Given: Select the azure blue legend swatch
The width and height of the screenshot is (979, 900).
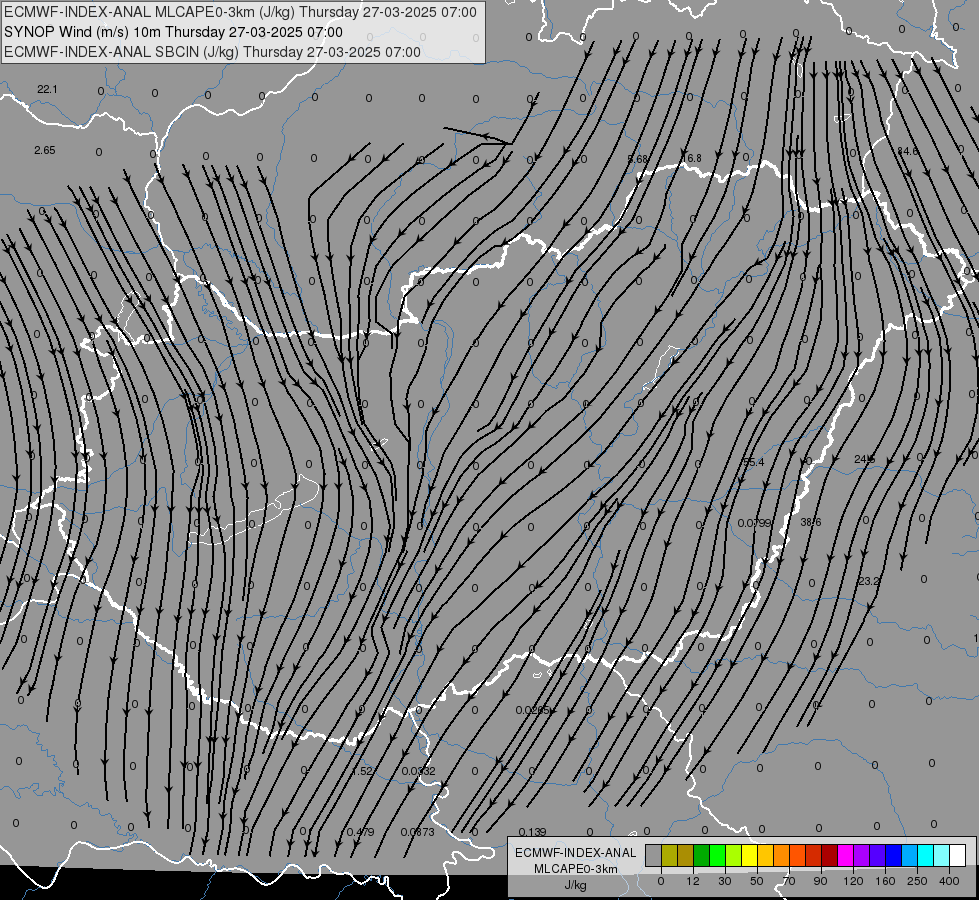Looking at the screenshot, I should coord(910,855).
